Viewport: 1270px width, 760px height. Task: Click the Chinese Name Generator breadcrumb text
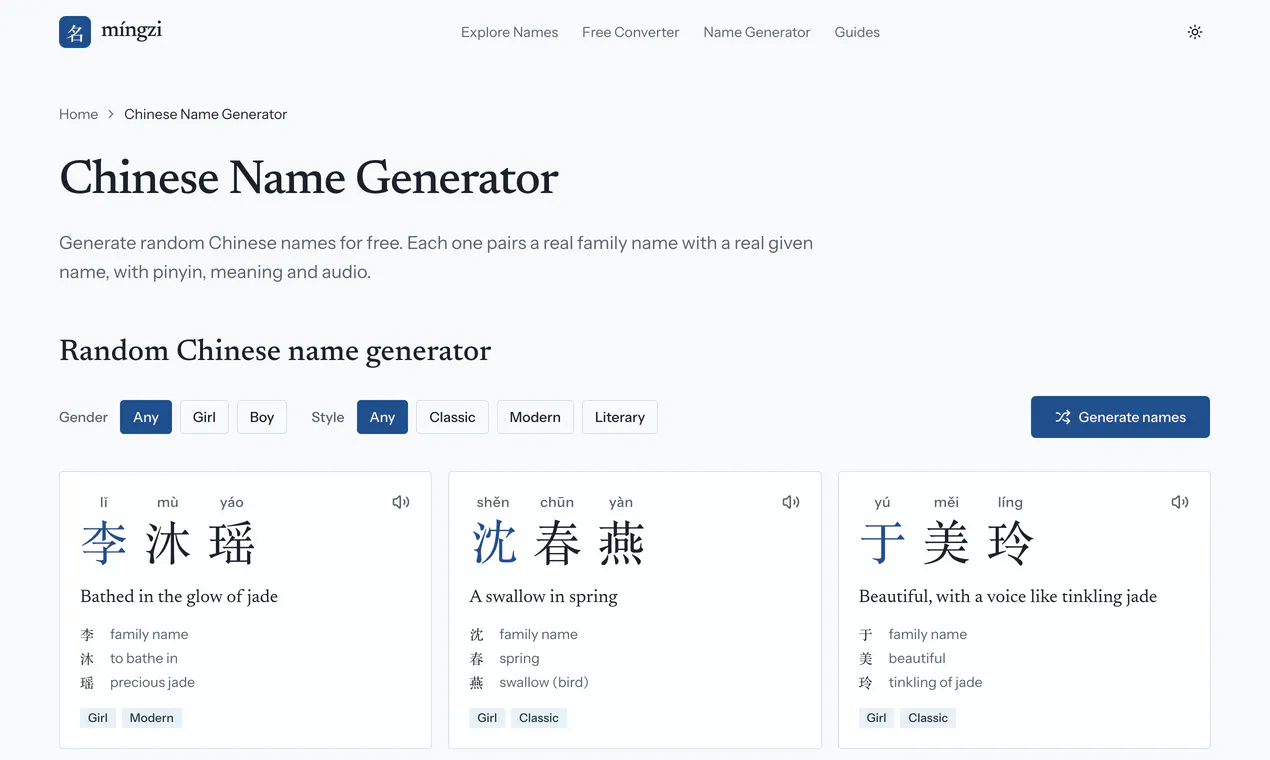206,114
